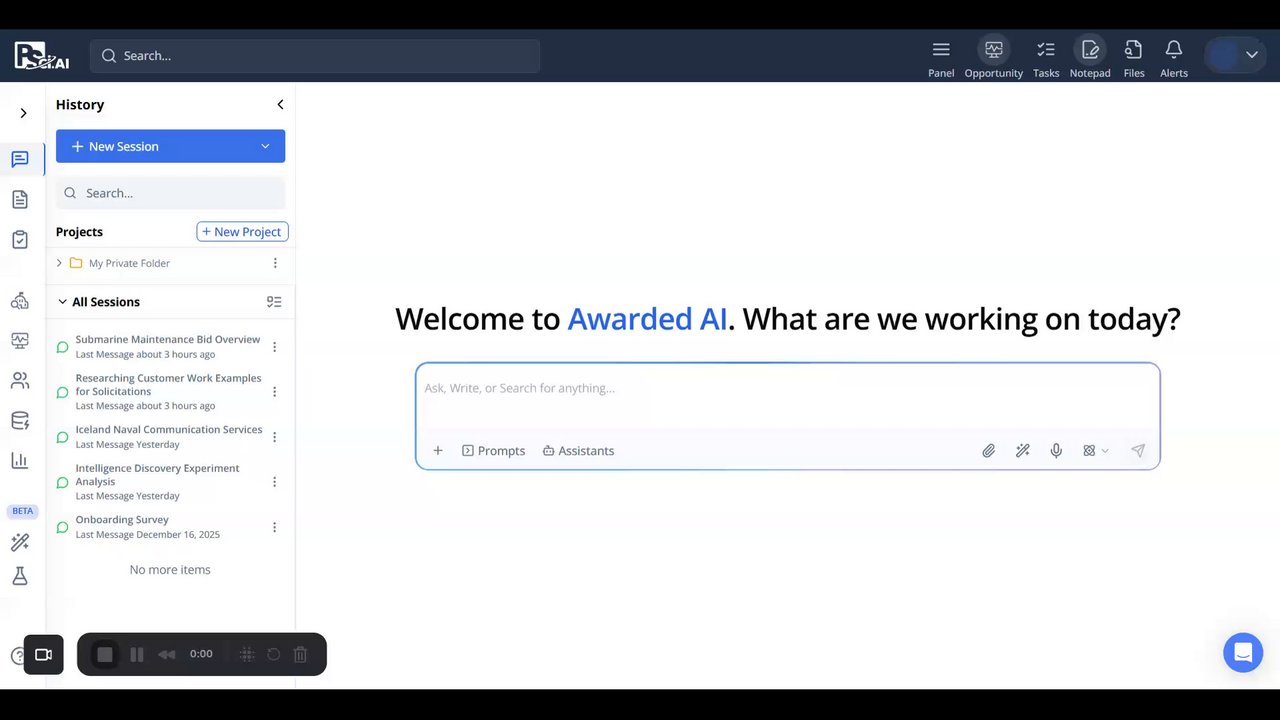Click the magic wand enhance icon in prompt box
Screen dimensions: 1280x720
coord(1022,451)
